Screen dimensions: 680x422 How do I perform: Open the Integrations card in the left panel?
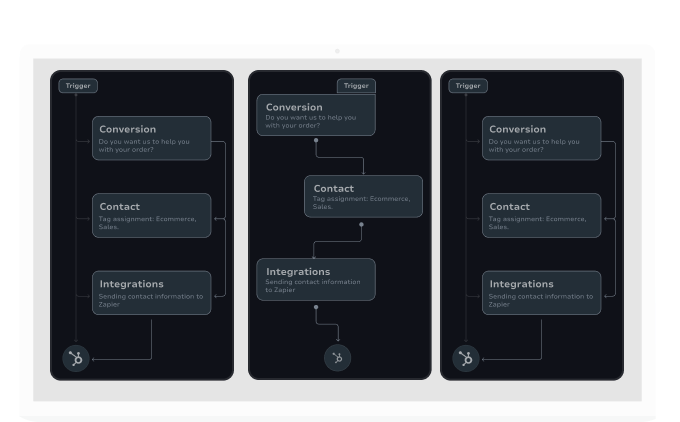pos(152,293)
